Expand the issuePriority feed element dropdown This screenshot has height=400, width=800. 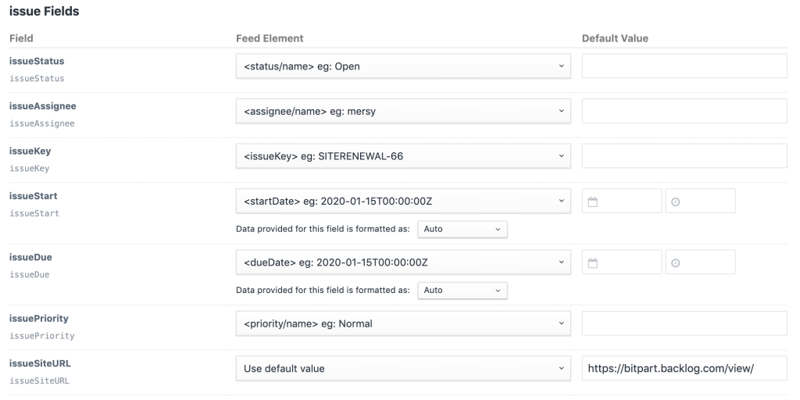[x=403, y=323]
